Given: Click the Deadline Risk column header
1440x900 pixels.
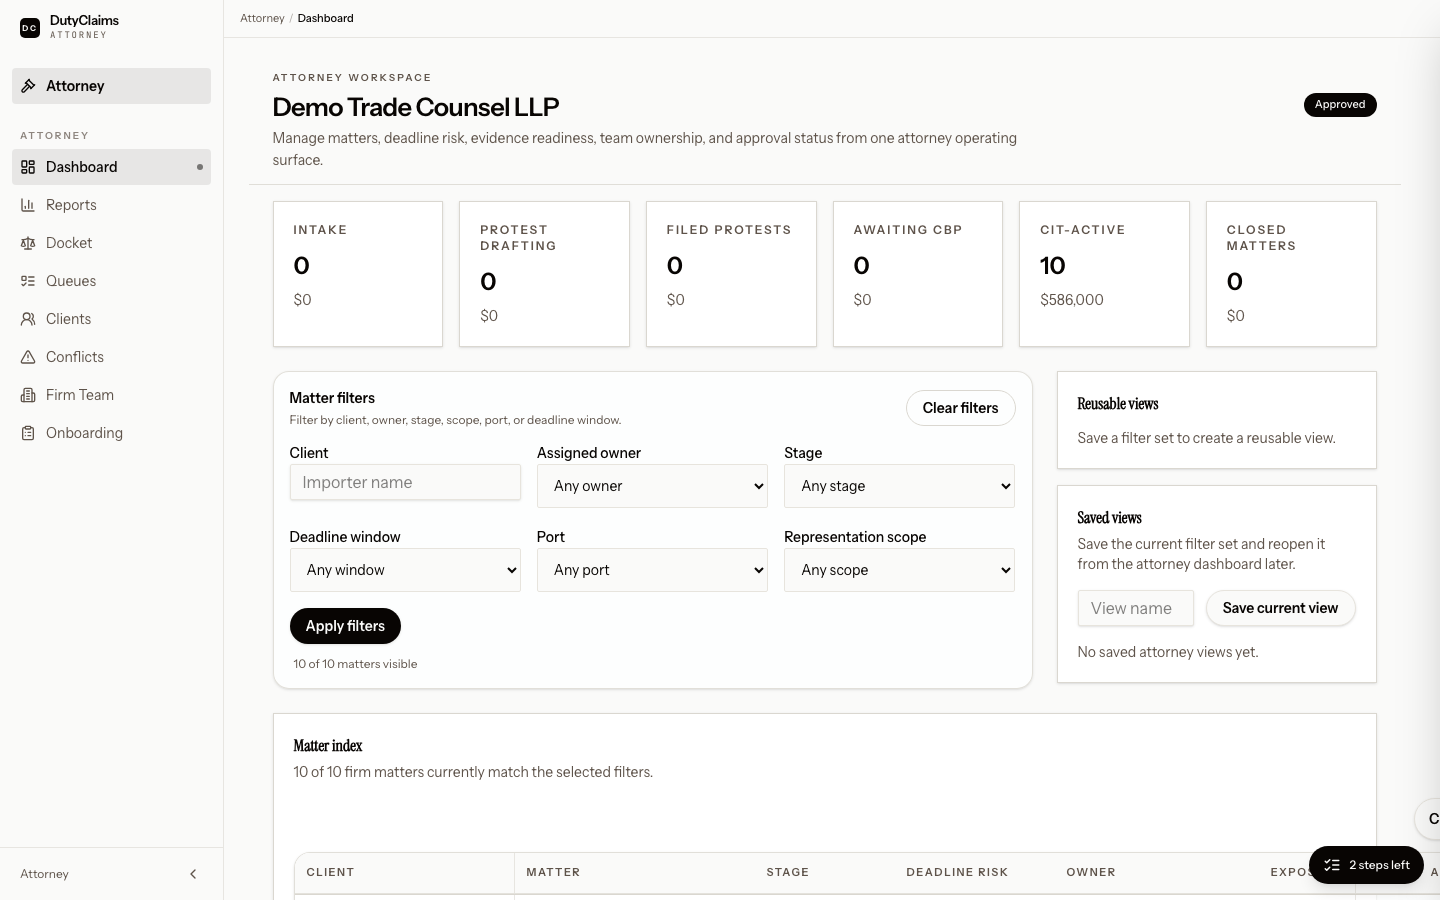Looking at the screenshot, I should (x=957, y=872).
